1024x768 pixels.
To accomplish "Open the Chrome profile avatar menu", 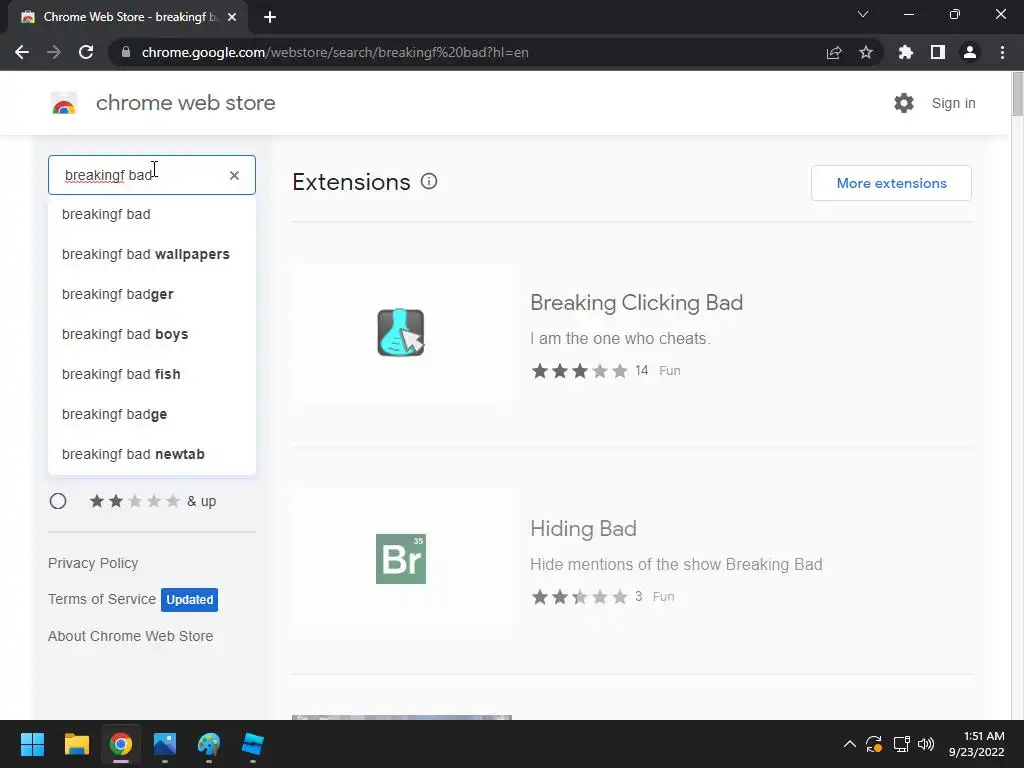I will click(970, 52).
